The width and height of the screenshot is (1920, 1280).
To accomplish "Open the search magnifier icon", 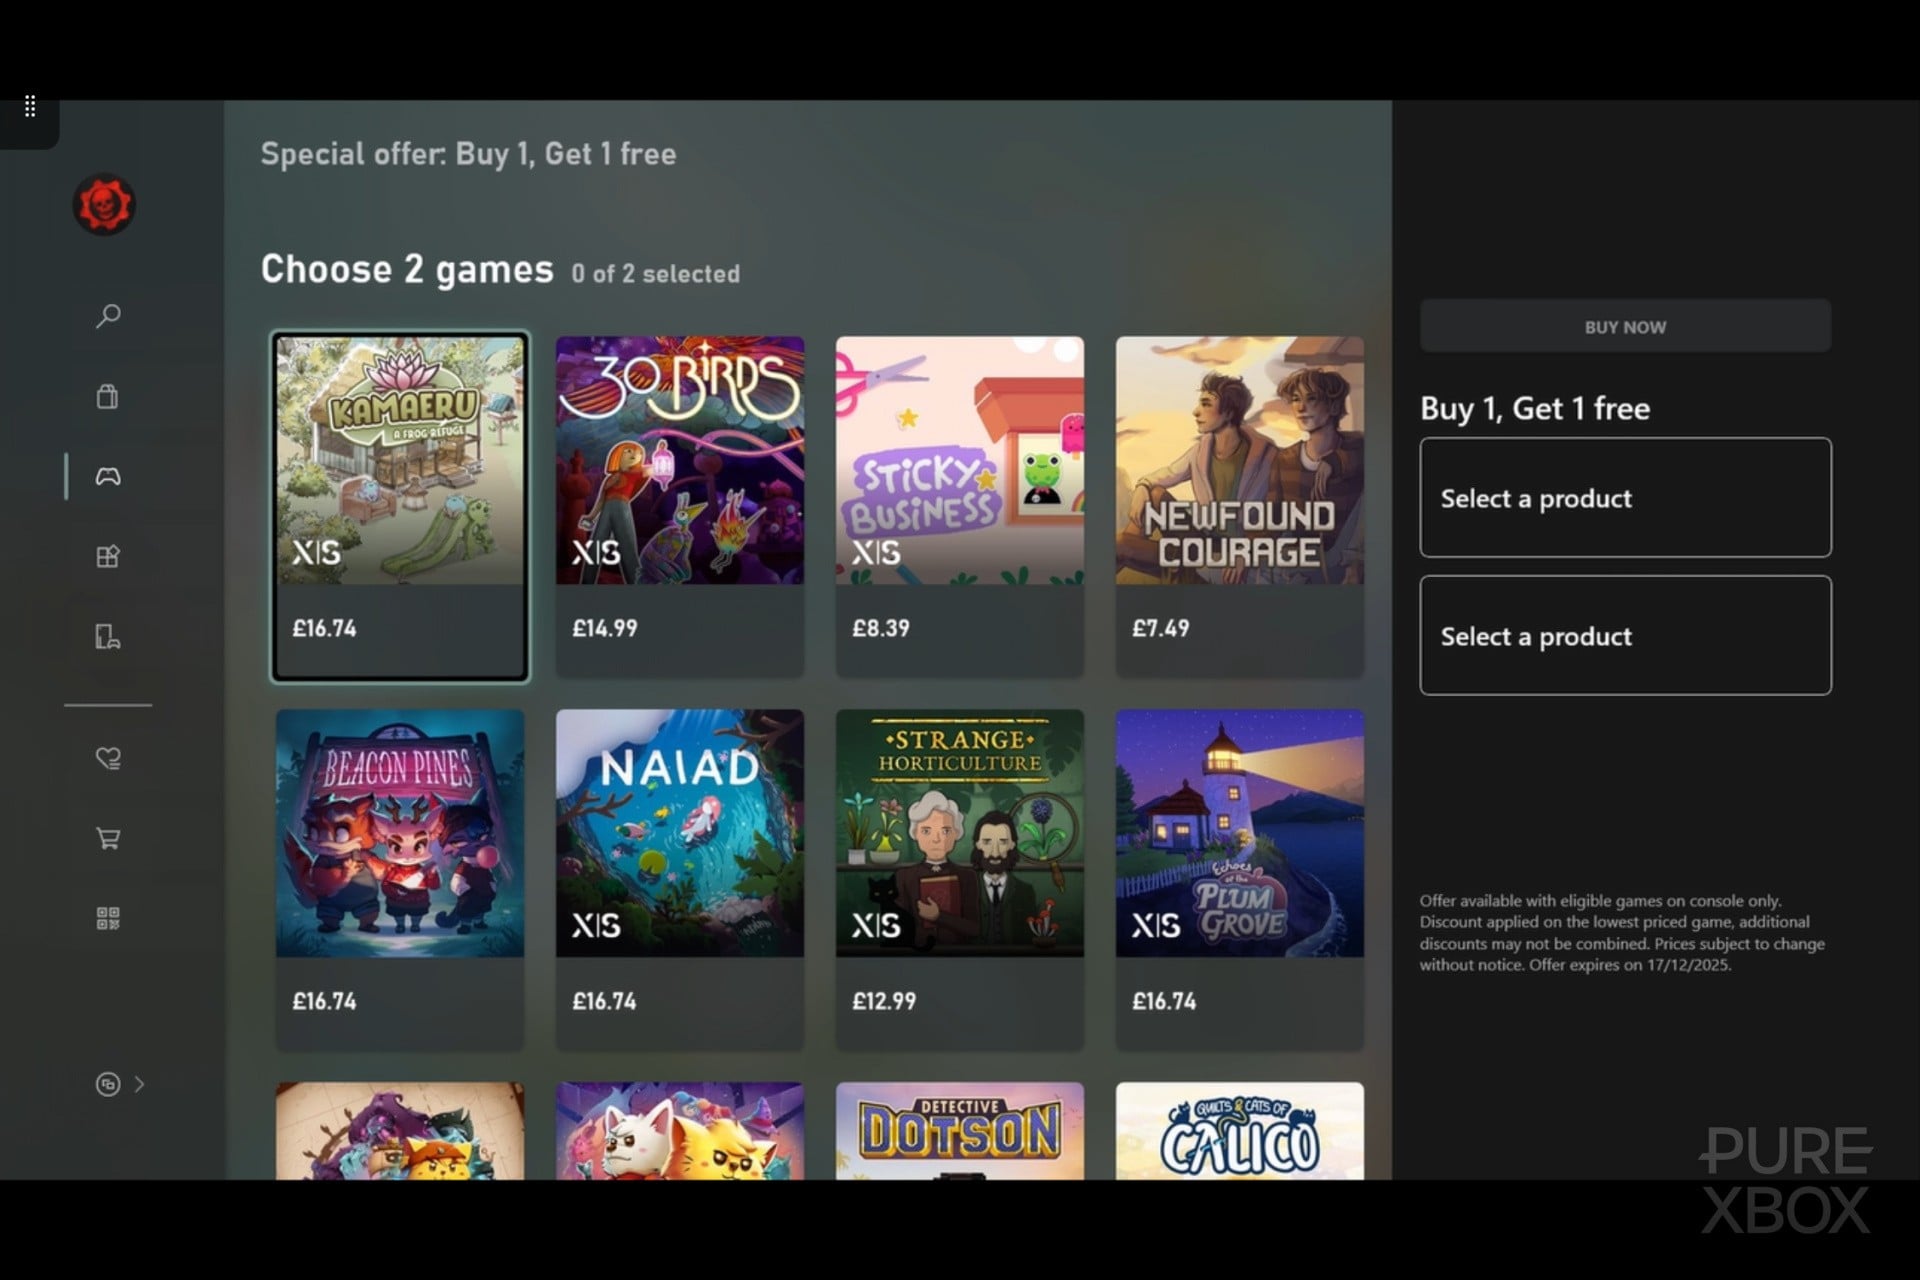I will pos(108,316).
